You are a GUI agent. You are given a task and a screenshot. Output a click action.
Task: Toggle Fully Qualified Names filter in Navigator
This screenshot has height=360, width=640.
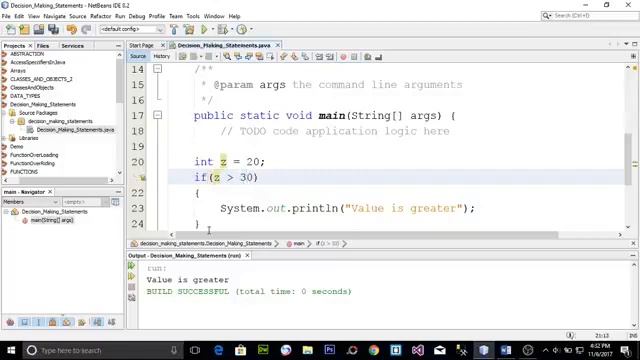coord(81,322)
